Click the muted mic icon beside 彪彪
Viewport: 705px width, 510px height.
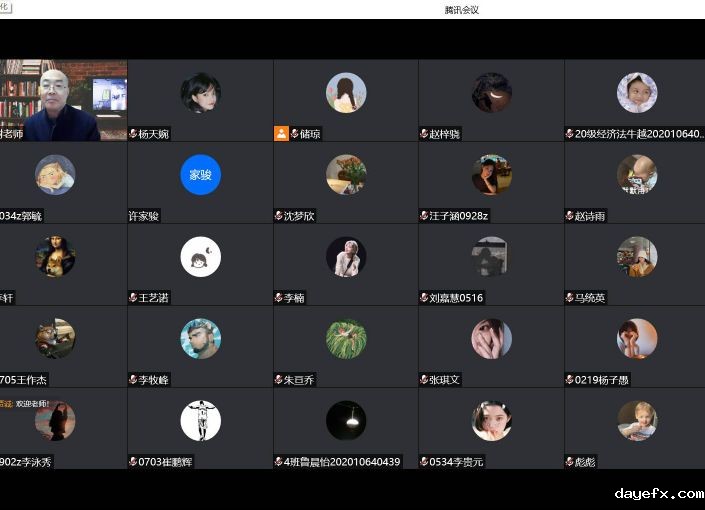point(569,462)
